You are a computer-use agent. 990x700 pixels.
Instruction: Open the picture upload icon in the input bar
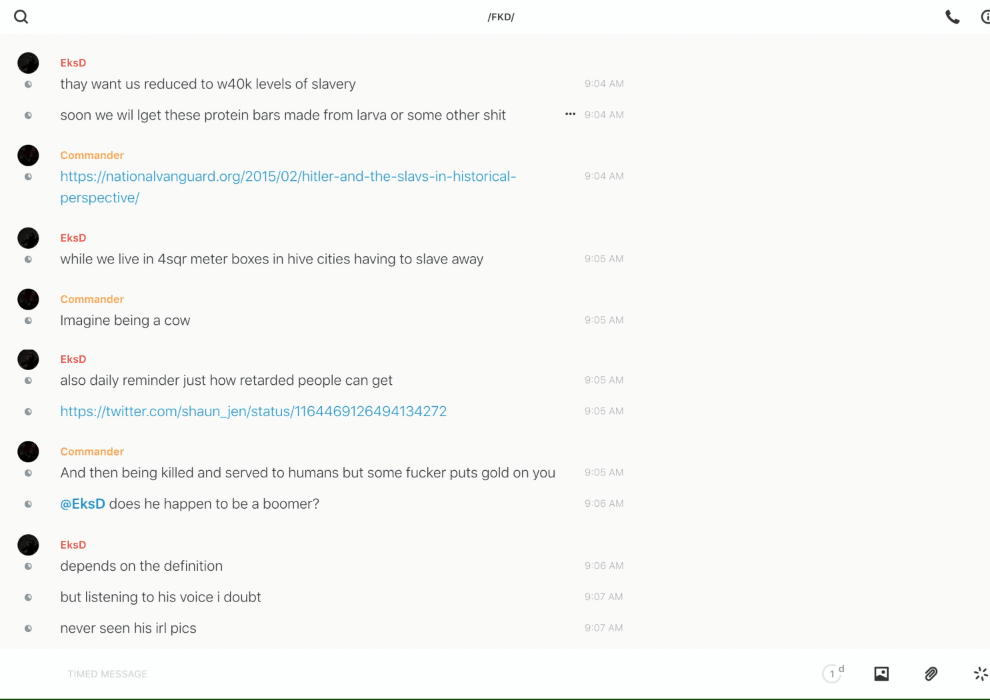coord(881,674)
